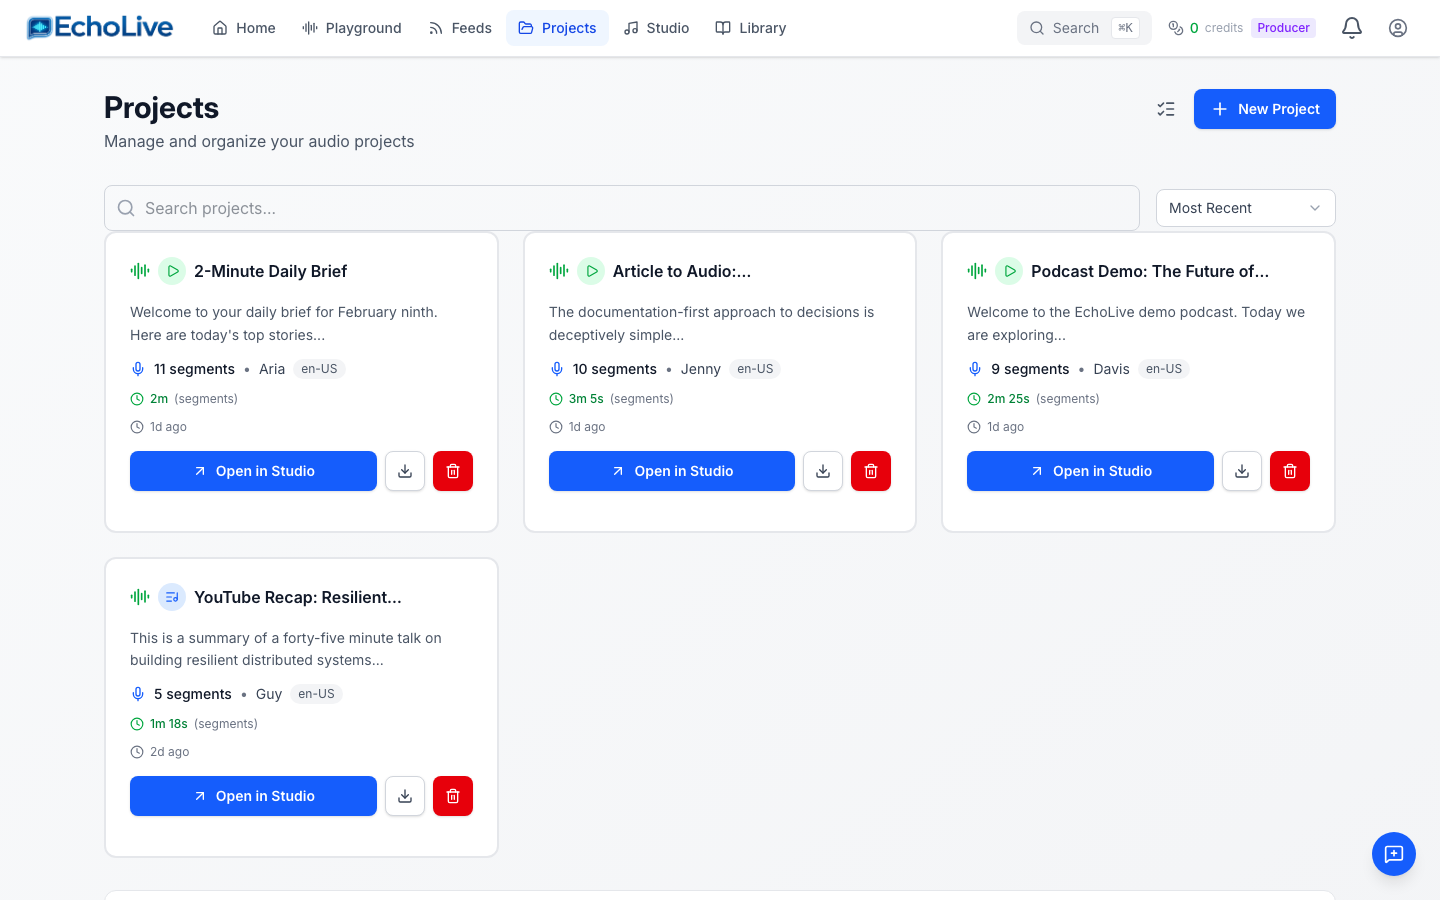Create a New Project
Image resolution: width=1440 pixels, height=900 pixels.
pyautogui.click(x=1264, y=109)
